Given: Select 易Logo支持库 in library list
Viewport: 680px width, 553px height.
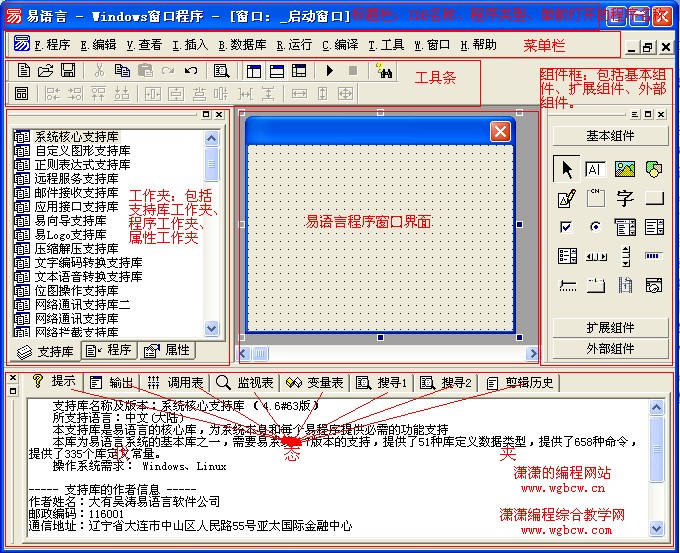Looking at the screenshot, I should 60,235.
